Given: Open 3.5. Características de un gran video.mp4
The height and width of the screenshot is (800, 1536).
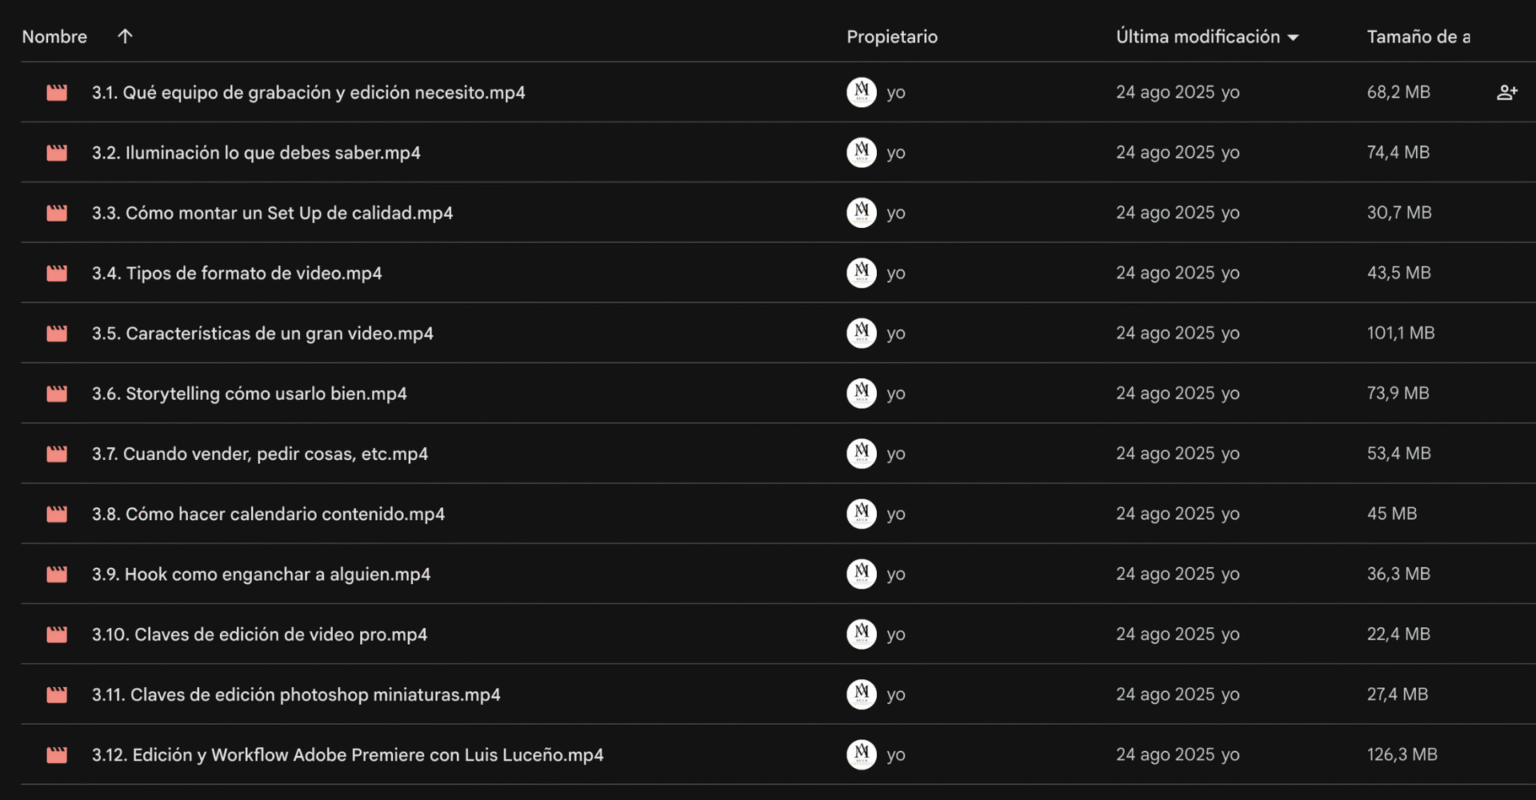Looking at the screenshot, I should 262,334.
